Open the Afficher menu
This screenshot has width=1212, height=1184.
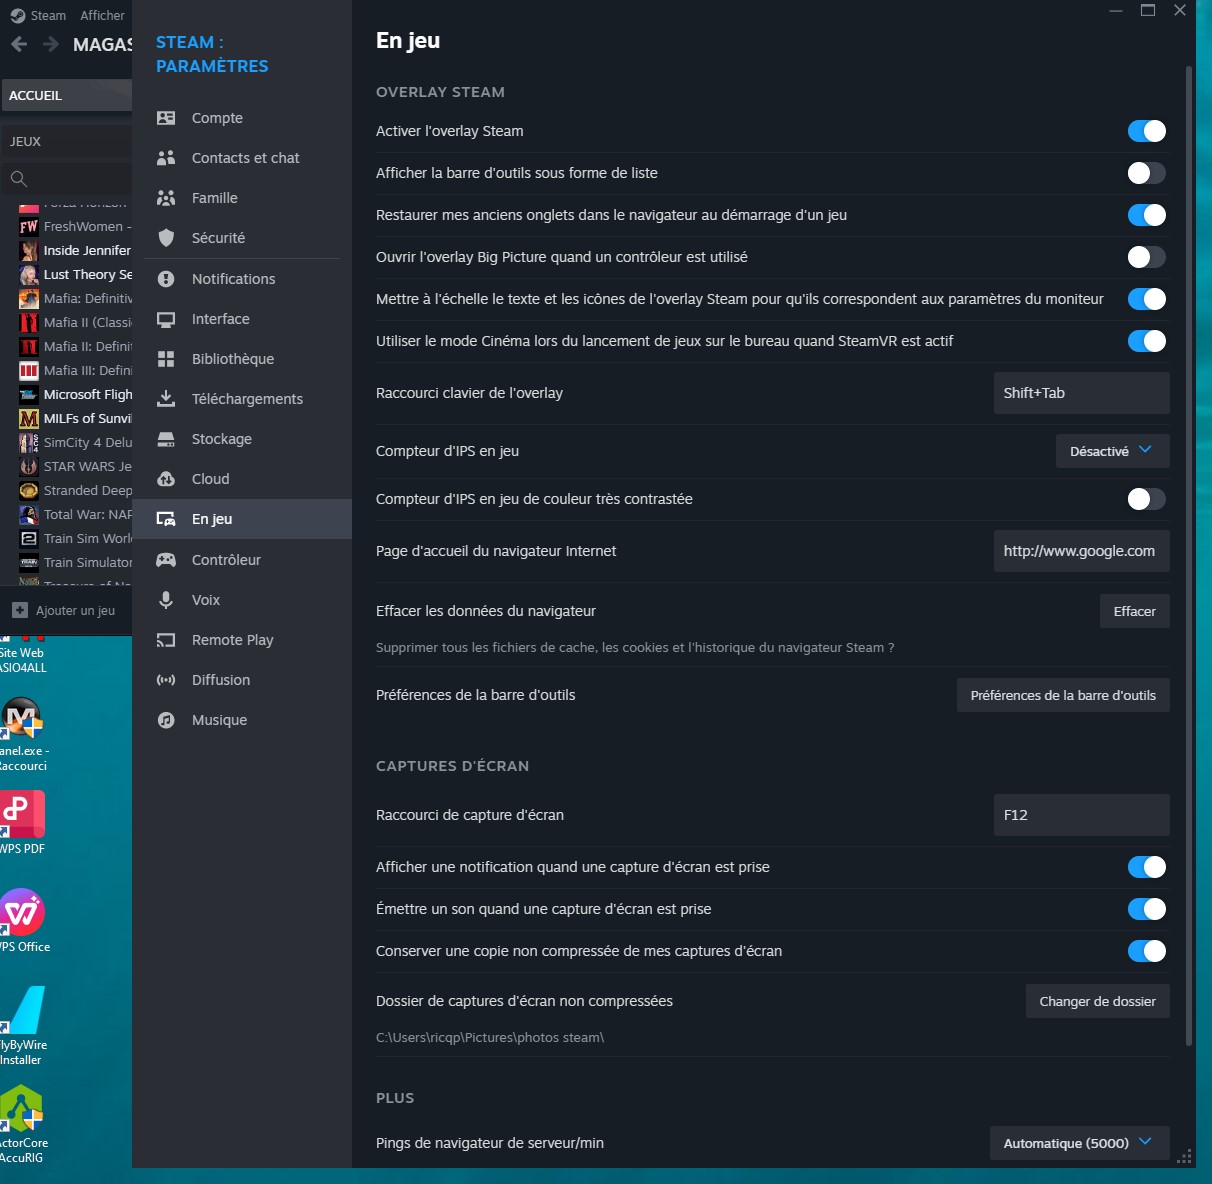(102, 15)
